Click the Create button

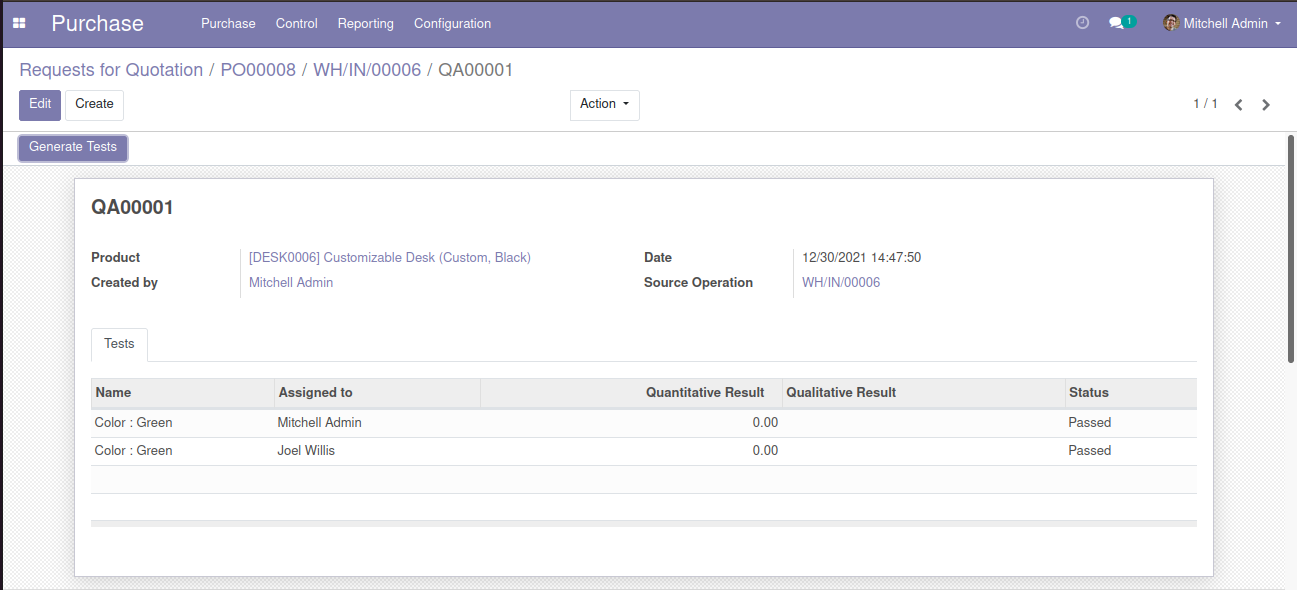tap(94, 104)
